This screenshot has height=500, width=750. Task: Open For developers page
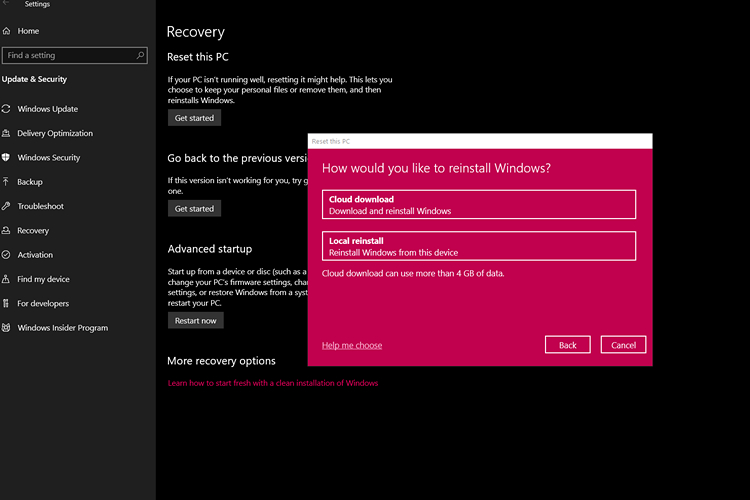coord(43,303)
